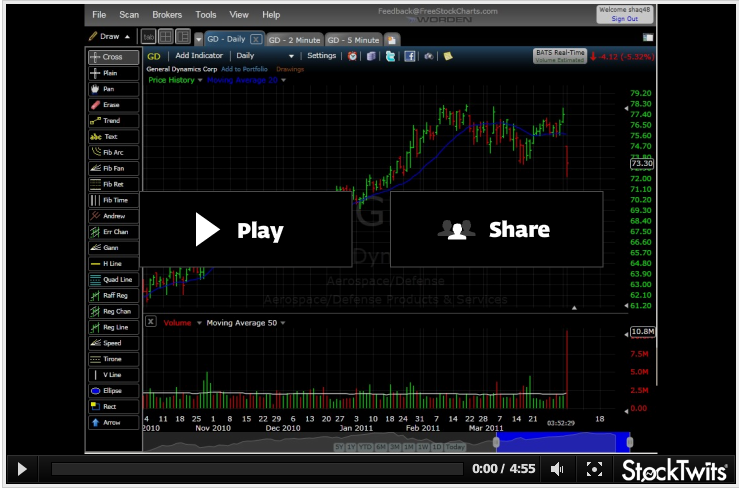Open the View menu

(239, 15)
